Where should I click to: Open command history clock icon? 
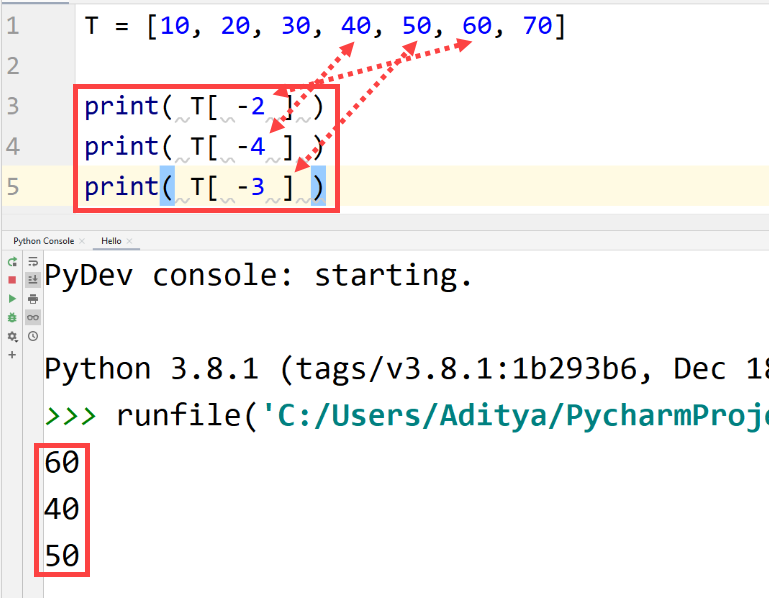[33, 336]
